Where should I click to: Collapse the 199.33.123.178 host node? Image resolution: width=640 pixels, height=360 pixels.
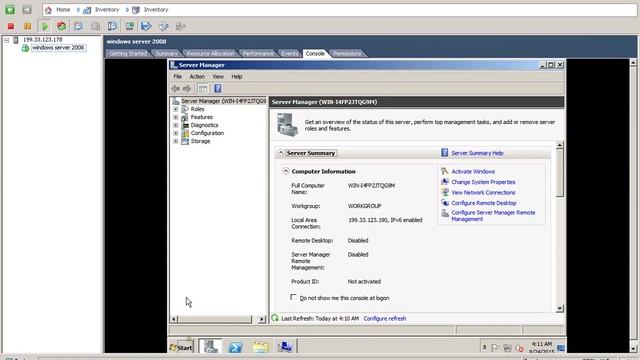pos(7,40)
